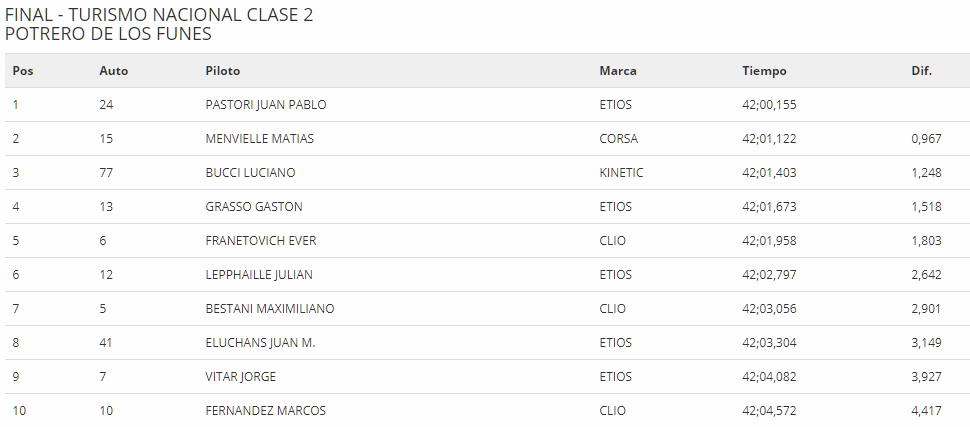Viewport: 970px width, 427px height.
Task: Click the name BUCCI LUCIANO
Action: pos(250,173)
